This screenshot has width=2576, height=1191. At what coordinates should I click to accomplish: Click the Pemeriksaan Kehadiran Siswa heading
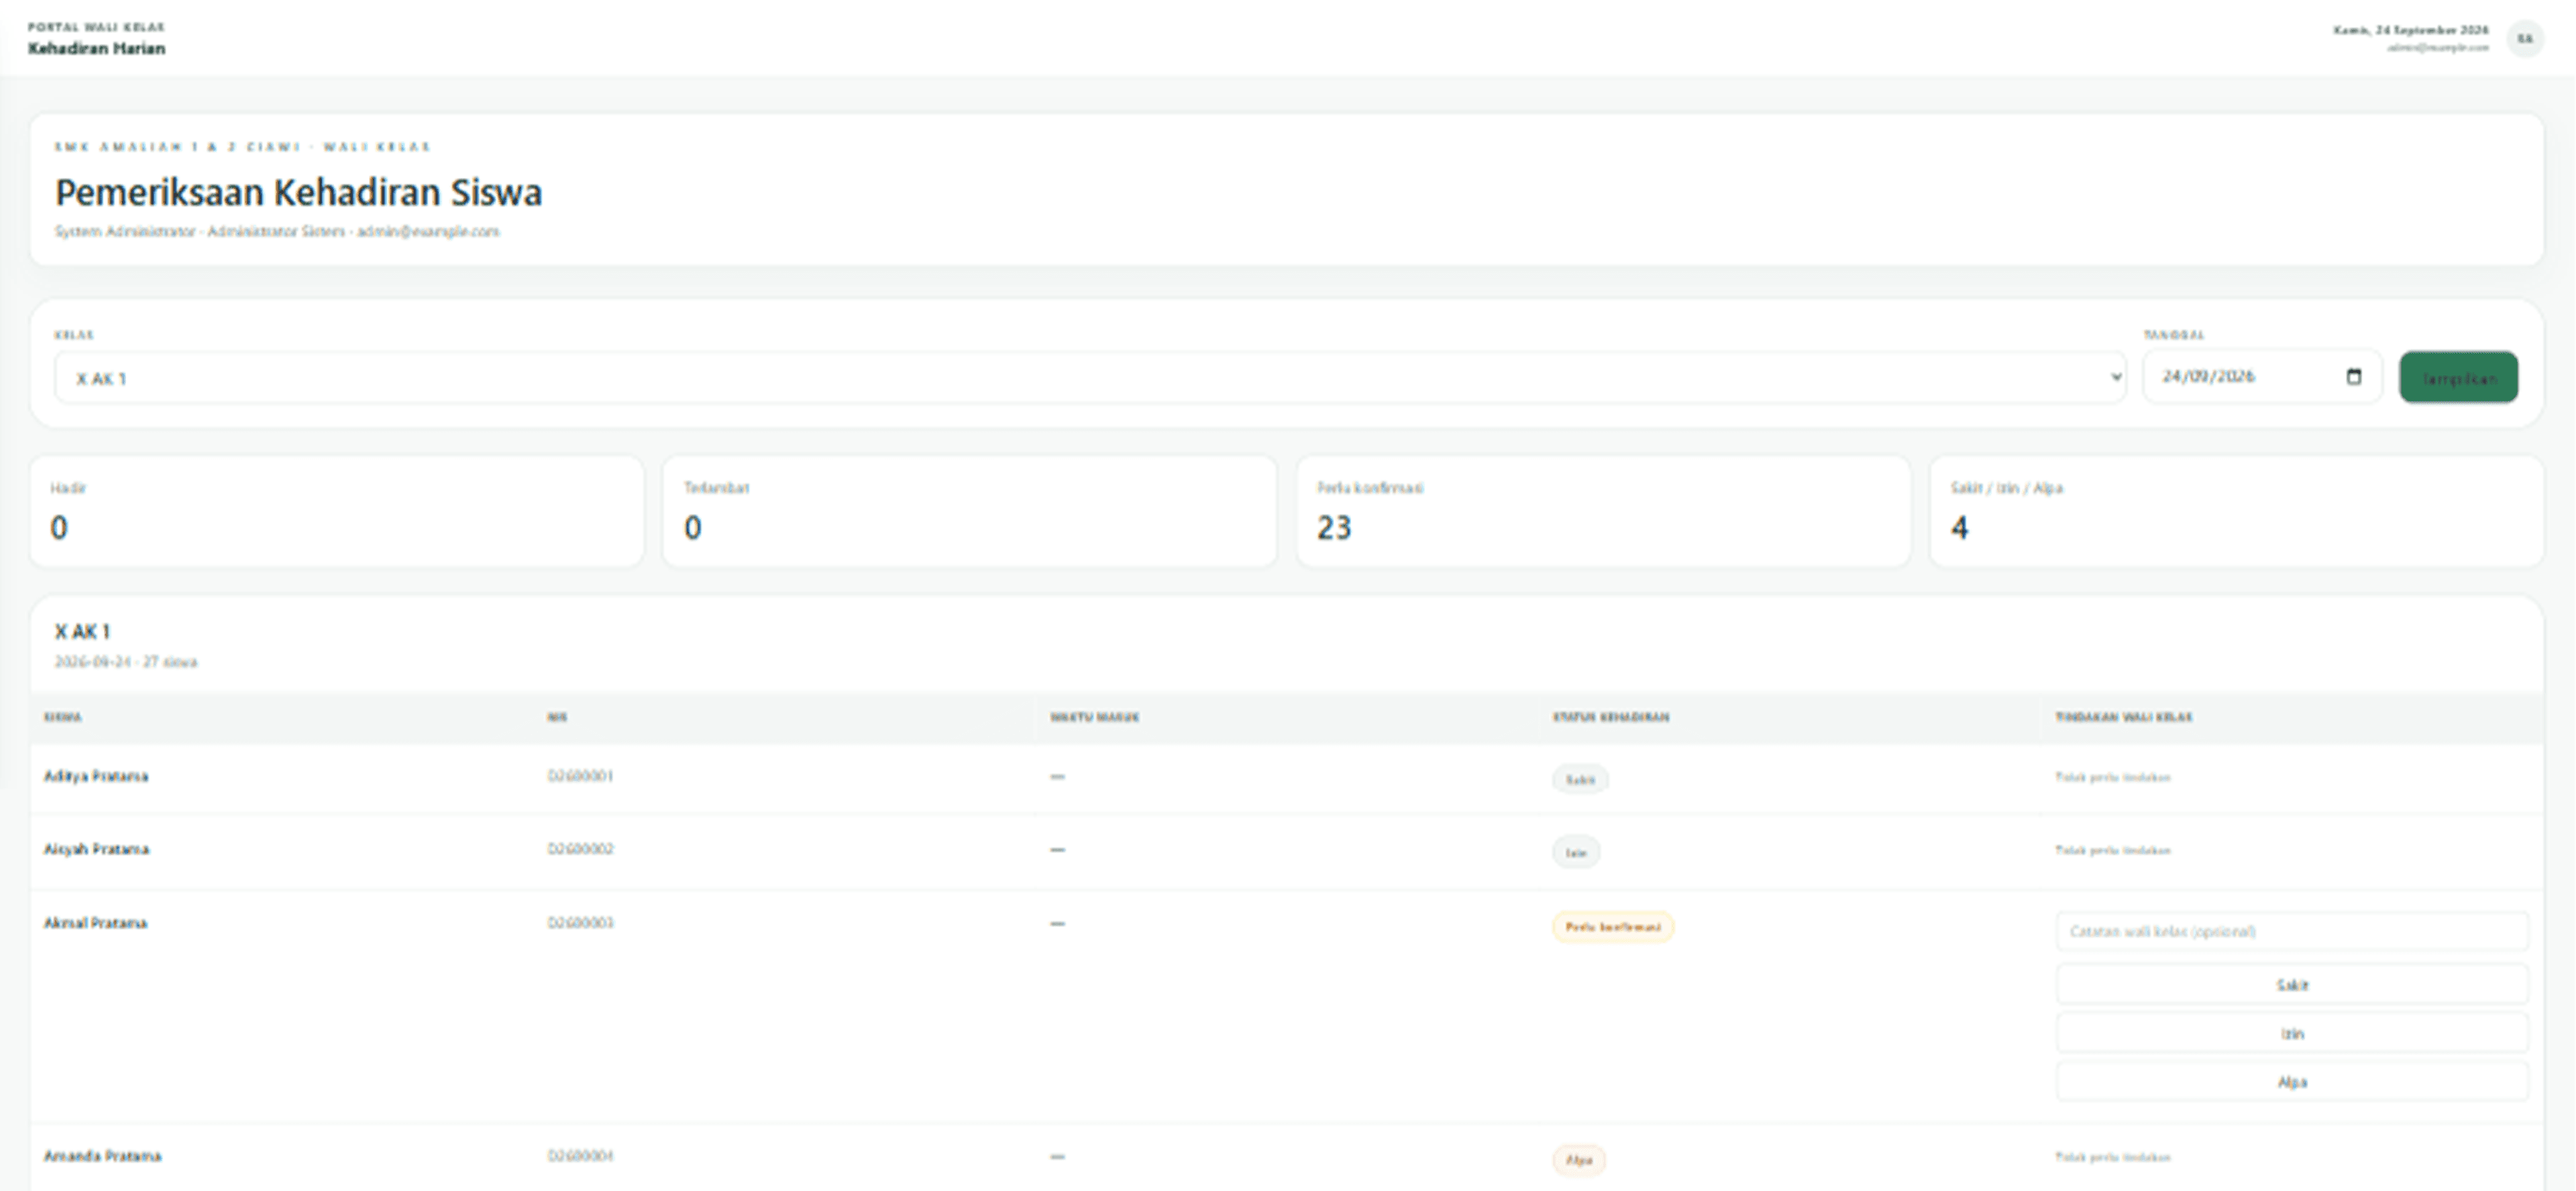pyautogui.click(x=298, y=192)
